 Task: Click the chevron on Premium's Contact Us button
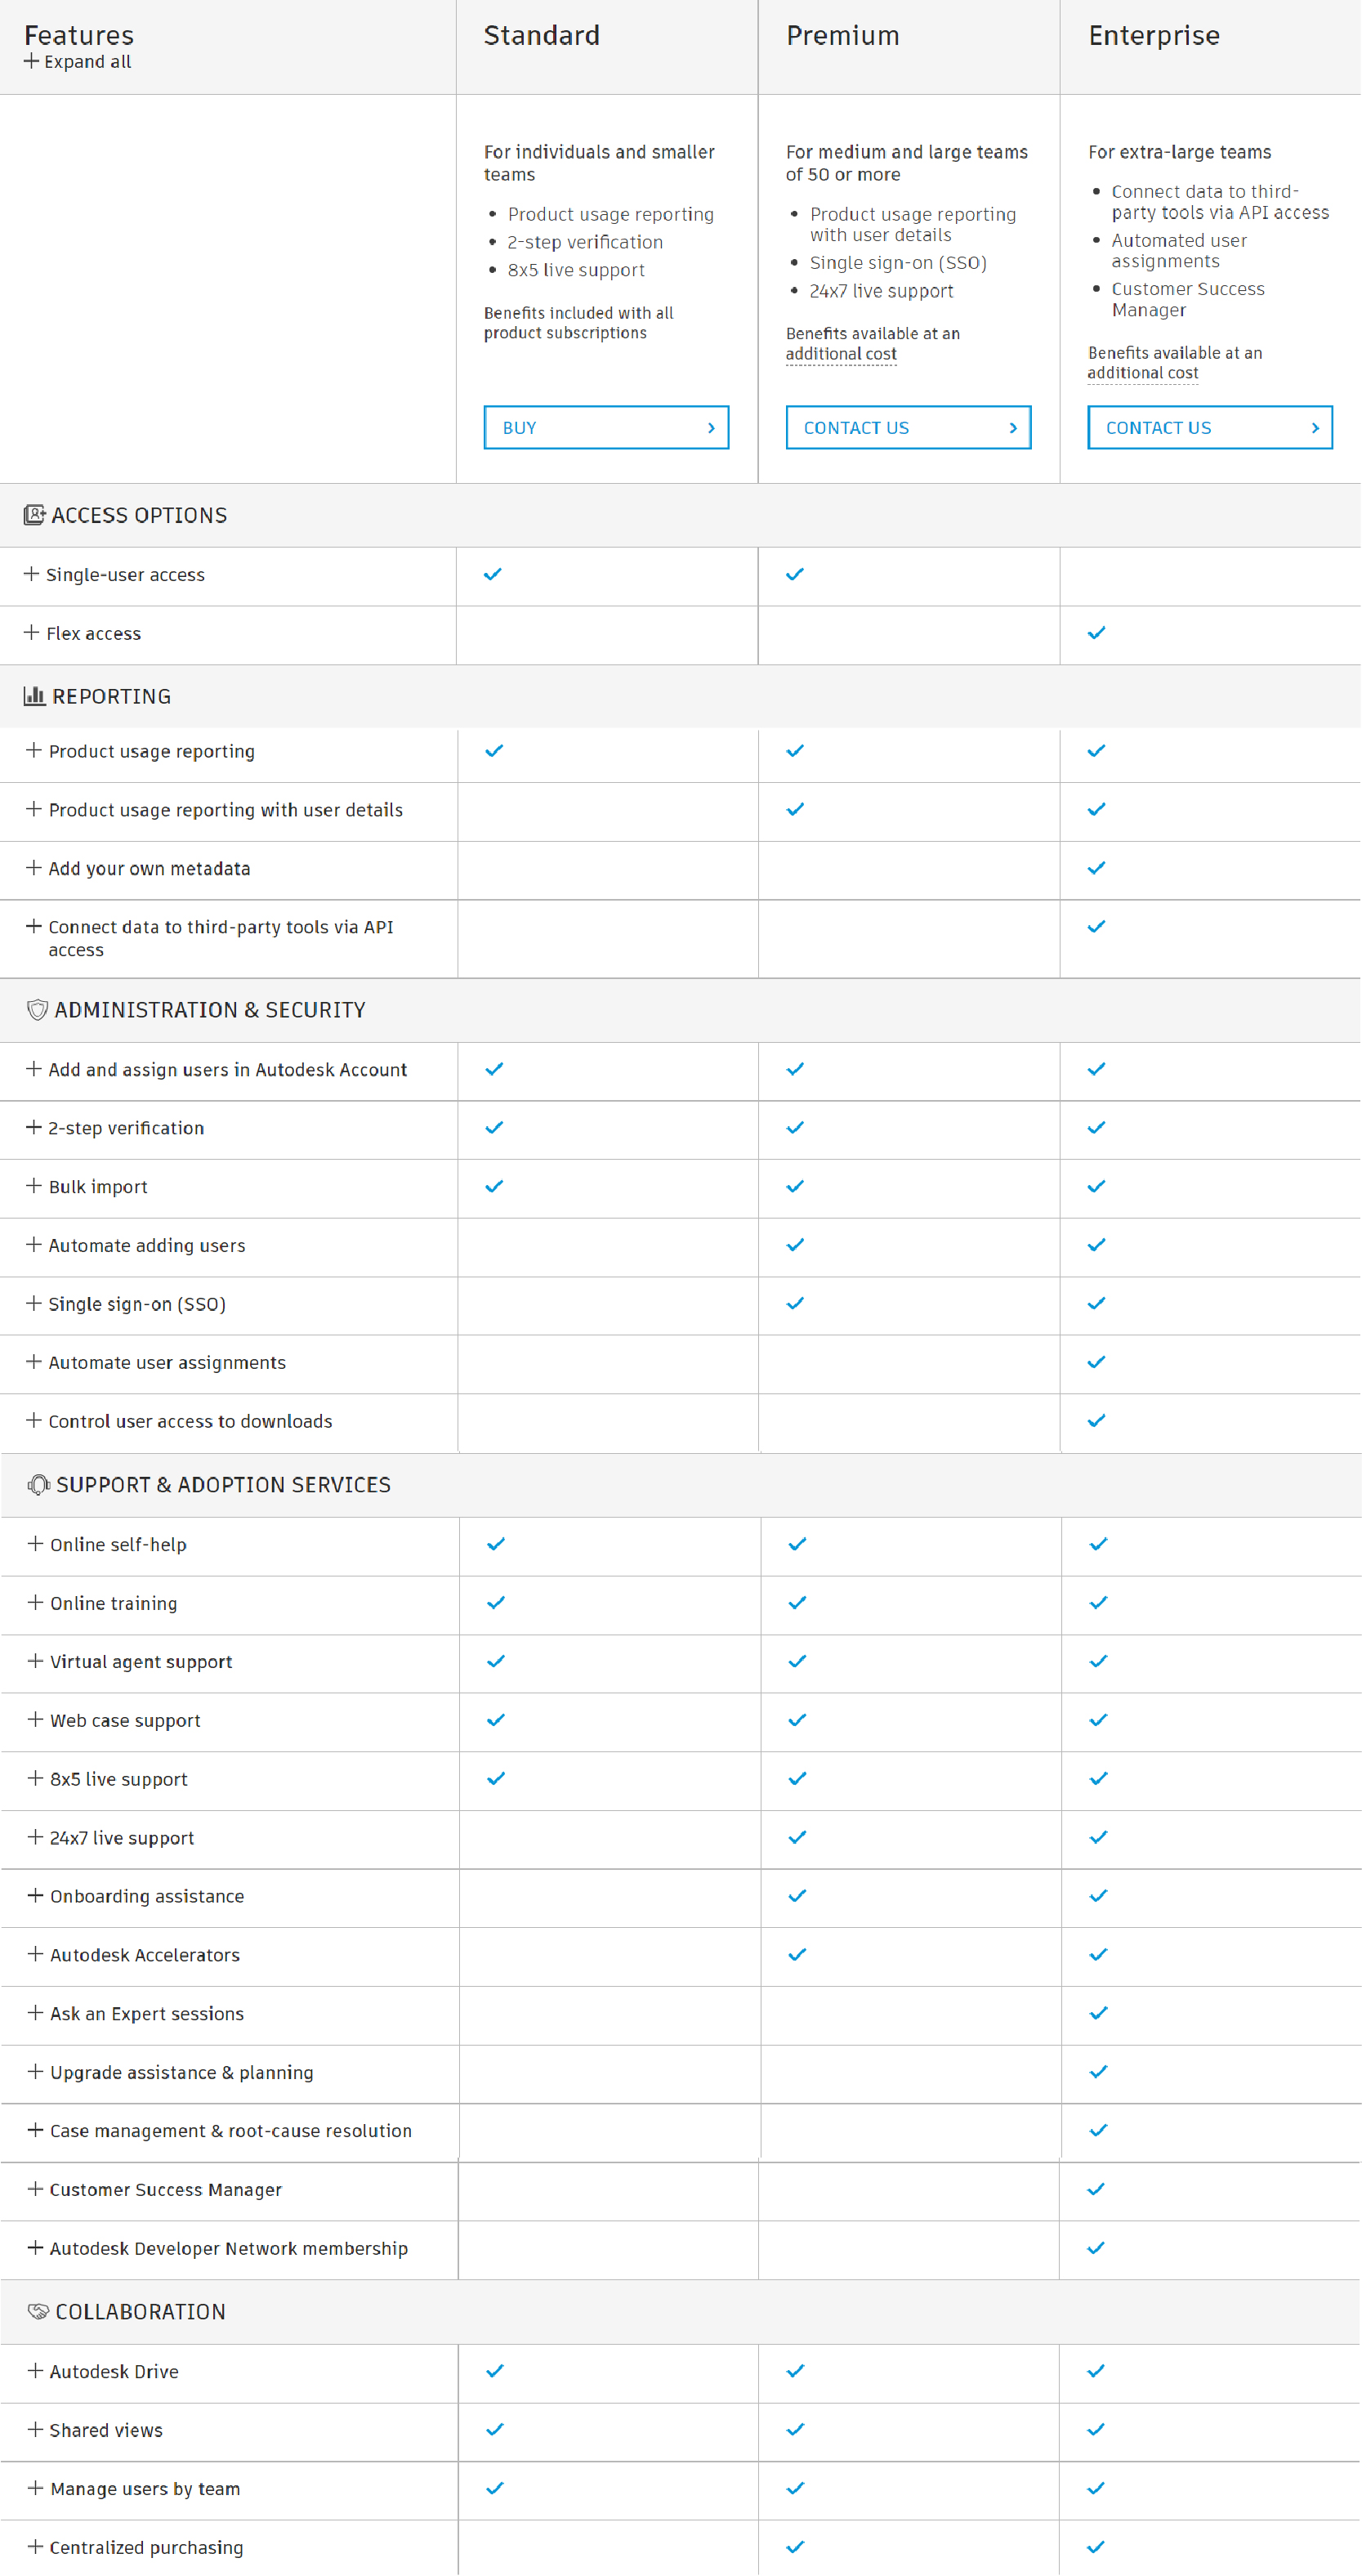(1013, 427)
